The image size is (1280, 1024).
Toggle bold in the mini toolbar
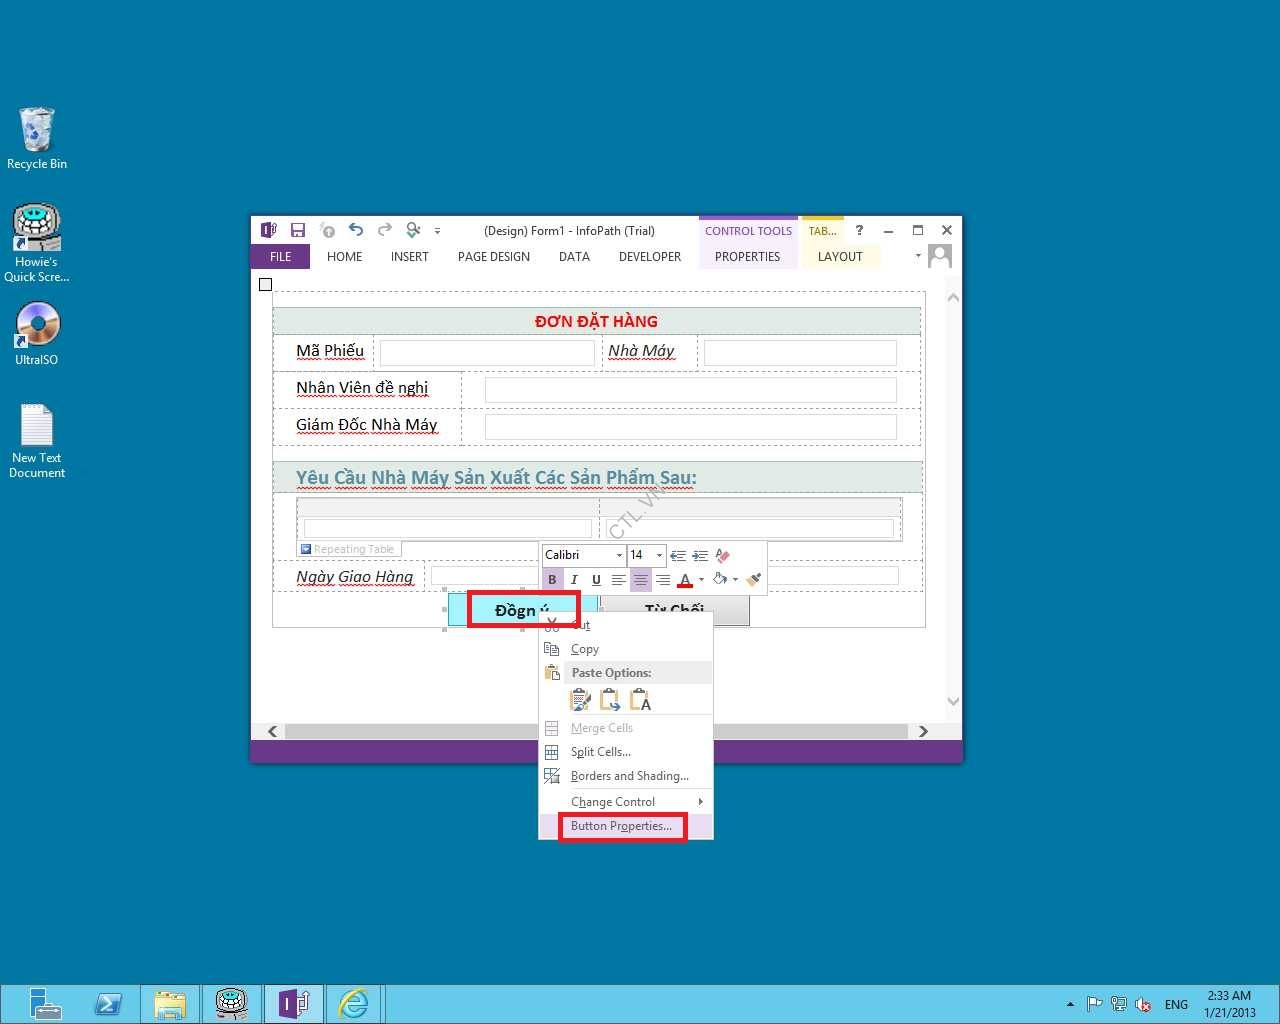(x=552, y=580)
